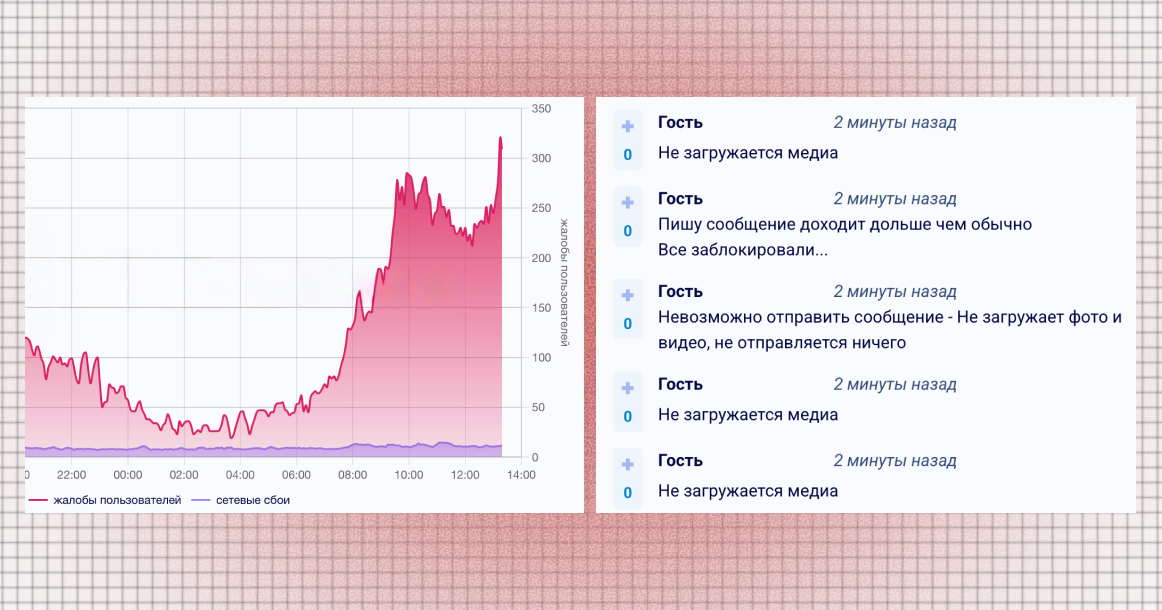Click plus icon beside "Пишу сообщение" comment

[628, 202]
